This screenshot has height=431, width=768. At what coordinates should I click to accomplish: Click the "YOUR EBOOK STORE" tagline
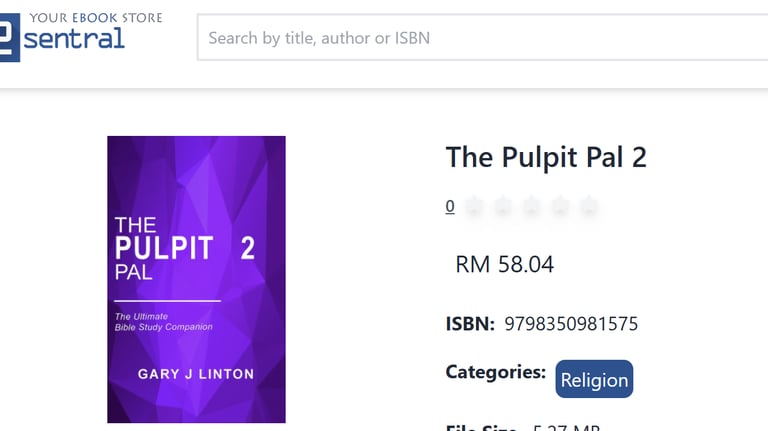(x=96, y=18)
